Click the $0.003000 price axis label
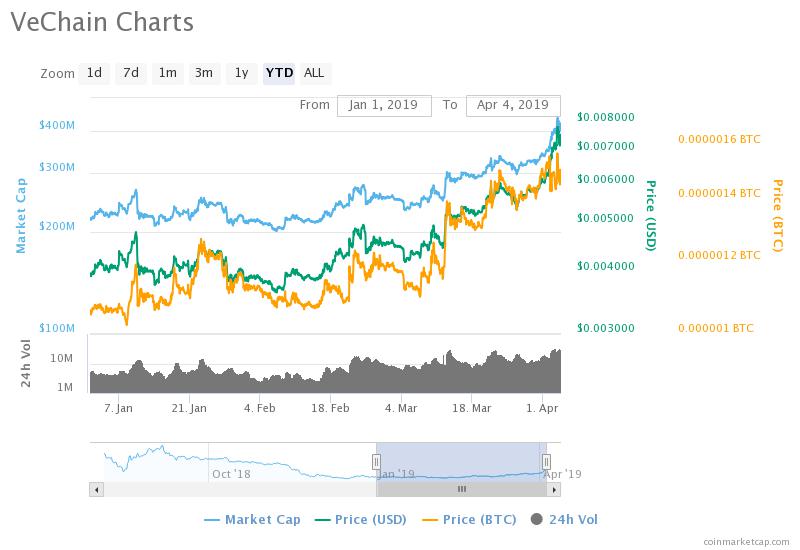The image size is (800, 550). [x=606, y=328]
